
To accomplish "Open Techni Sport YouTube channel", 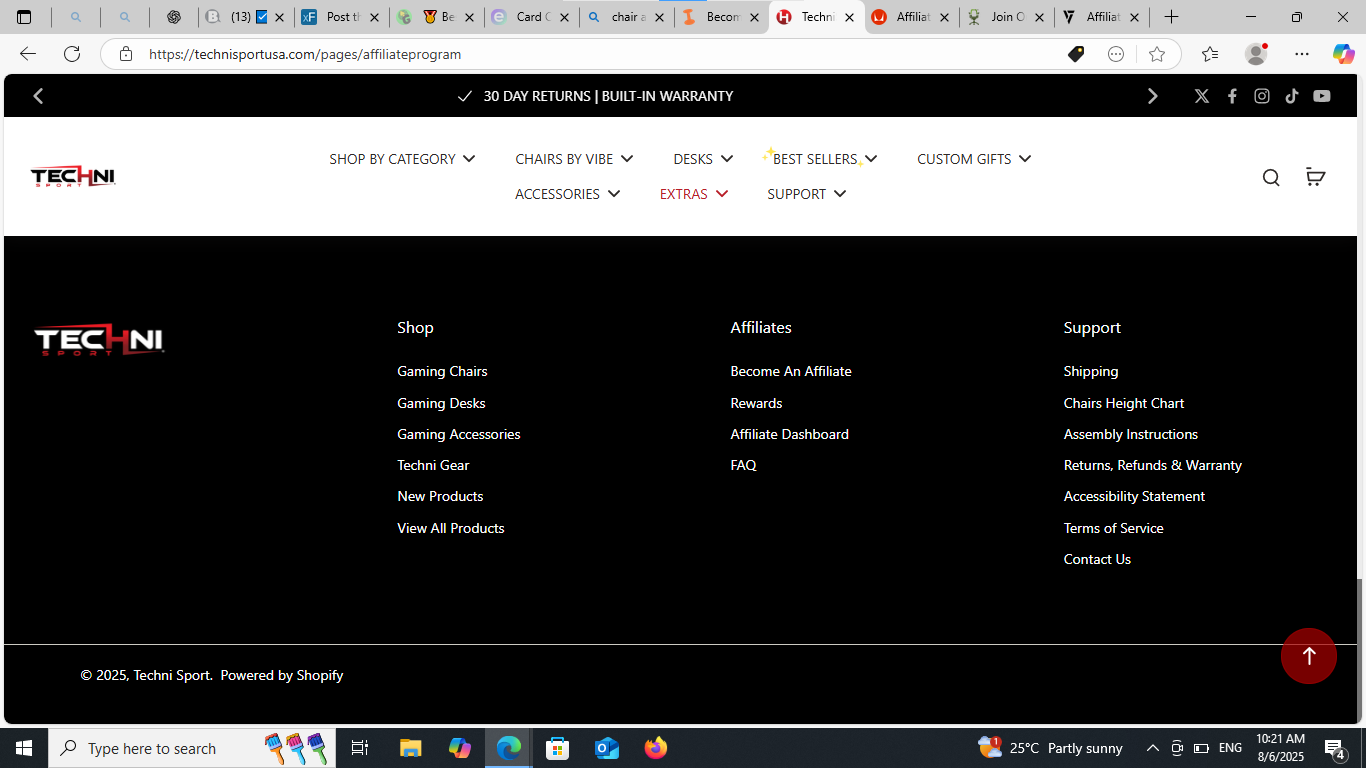I will (1322, 96).
